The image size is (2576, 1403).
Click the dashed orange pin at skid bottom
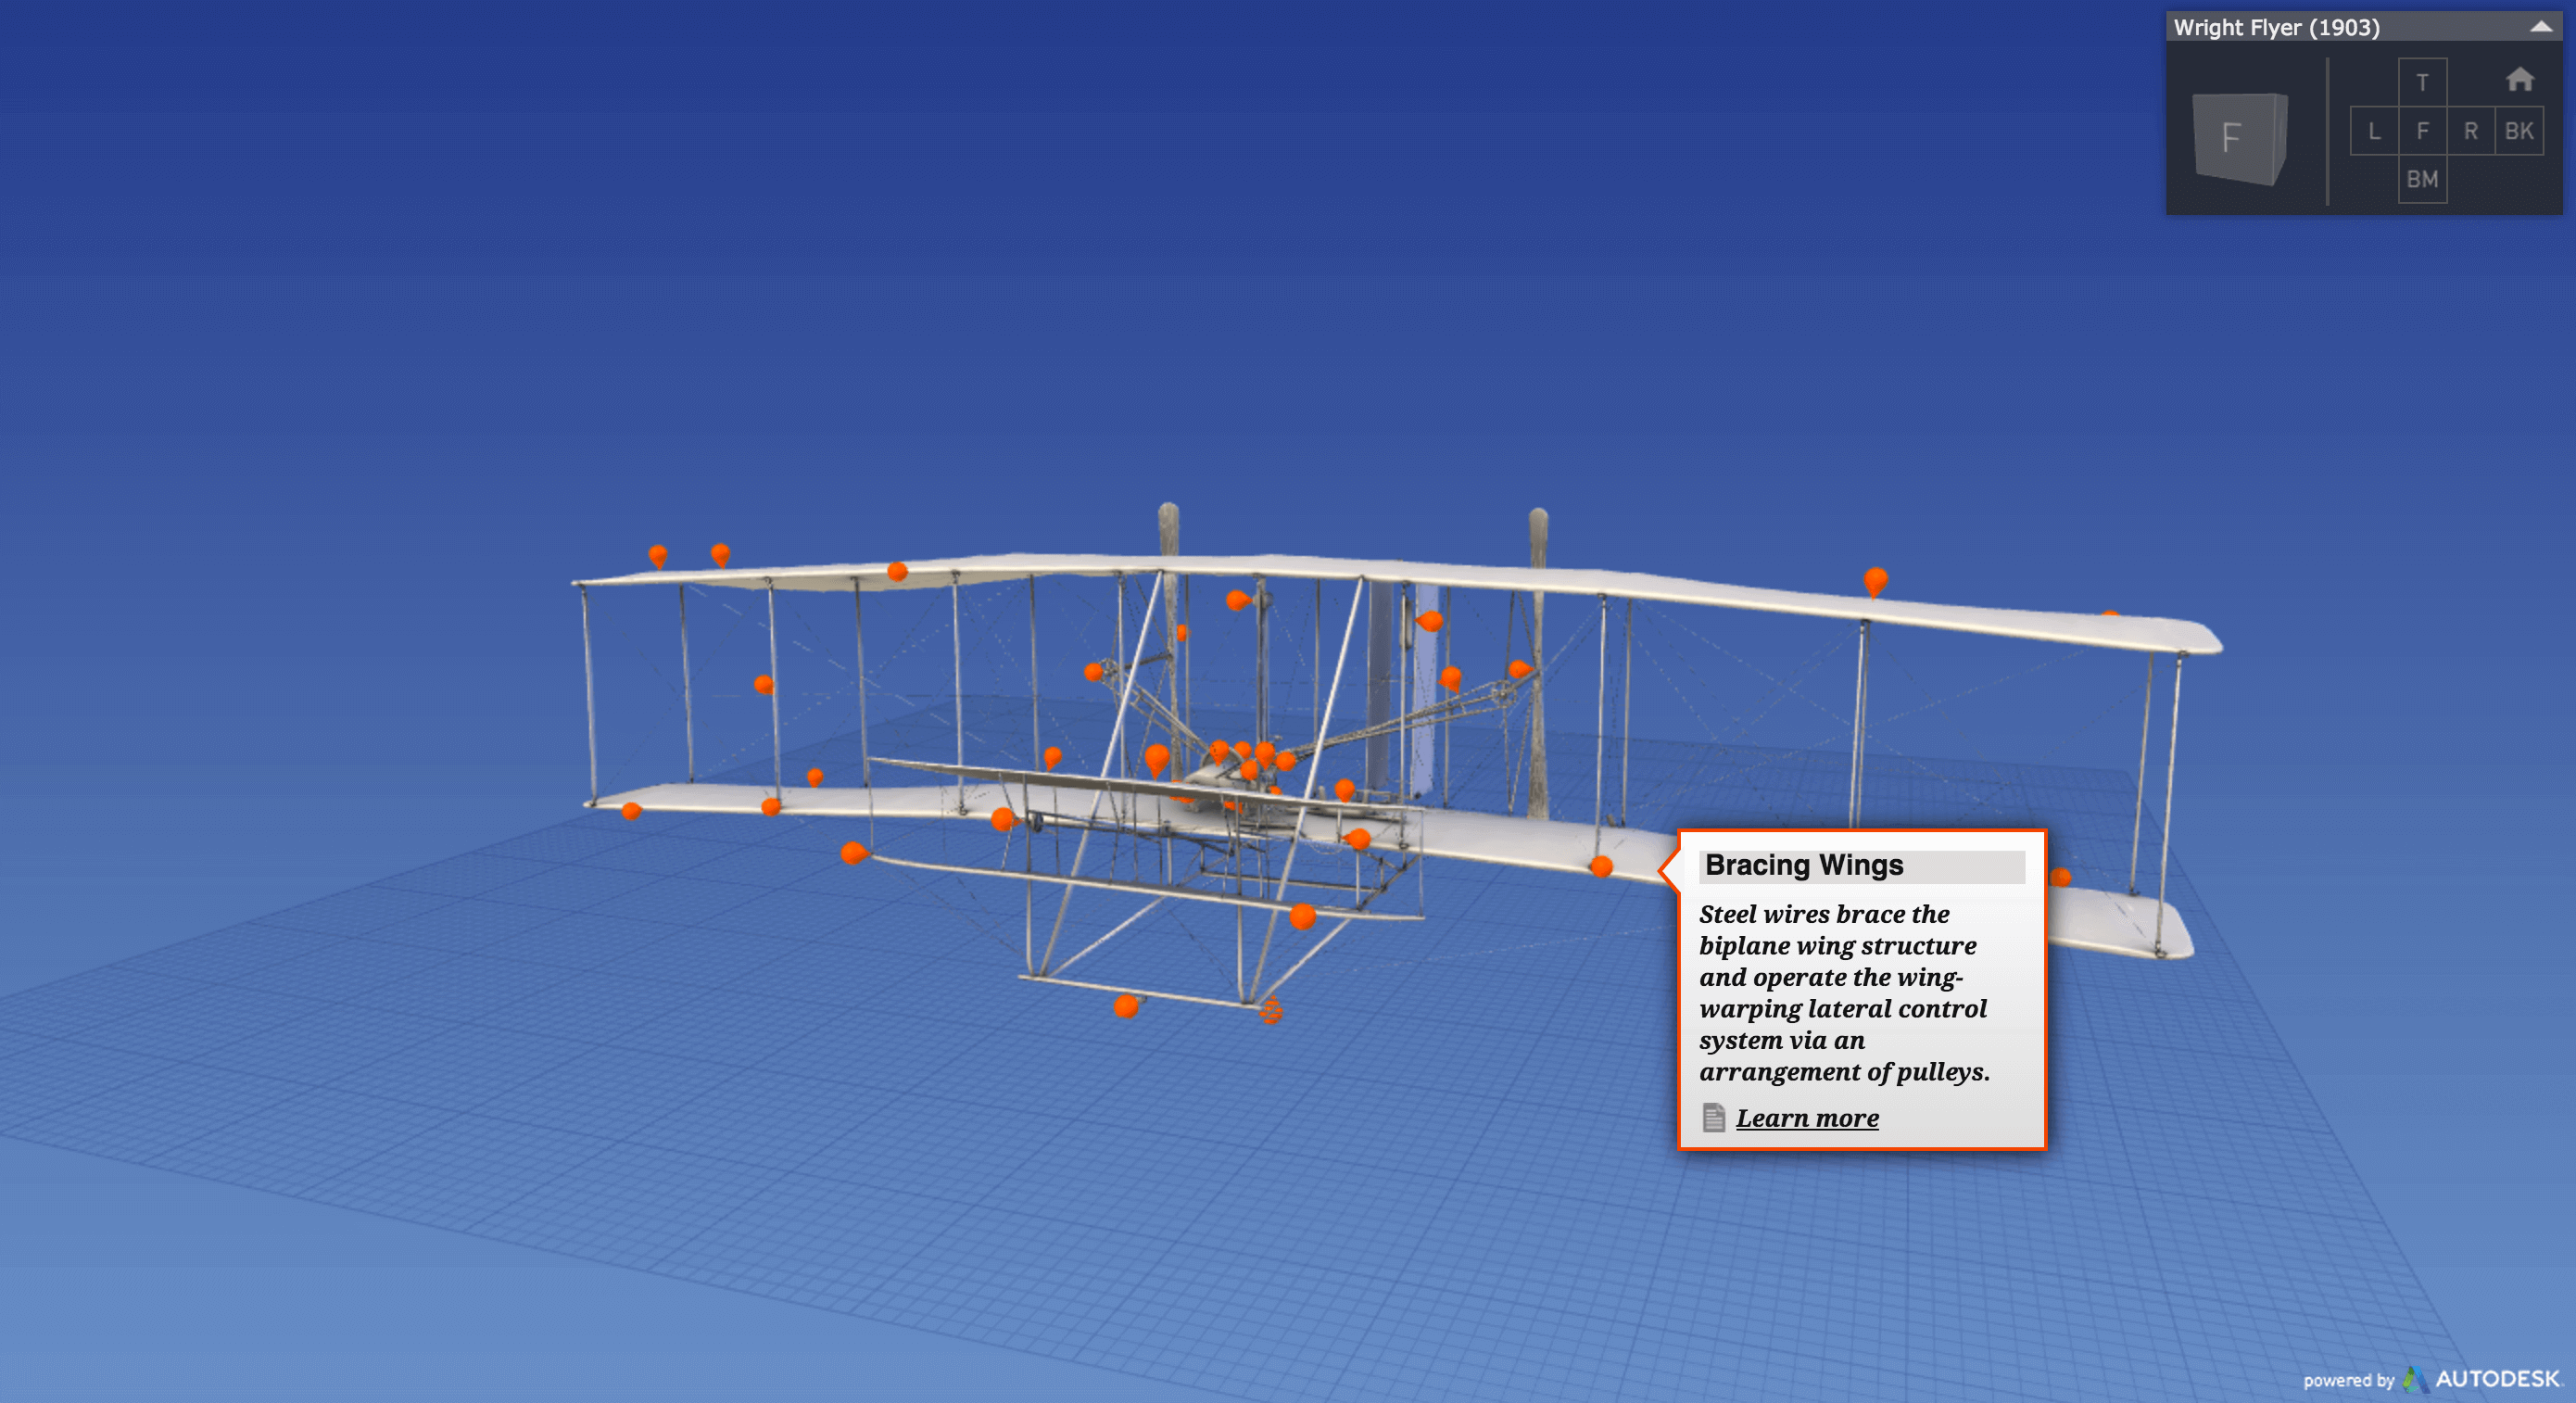1270,1009
